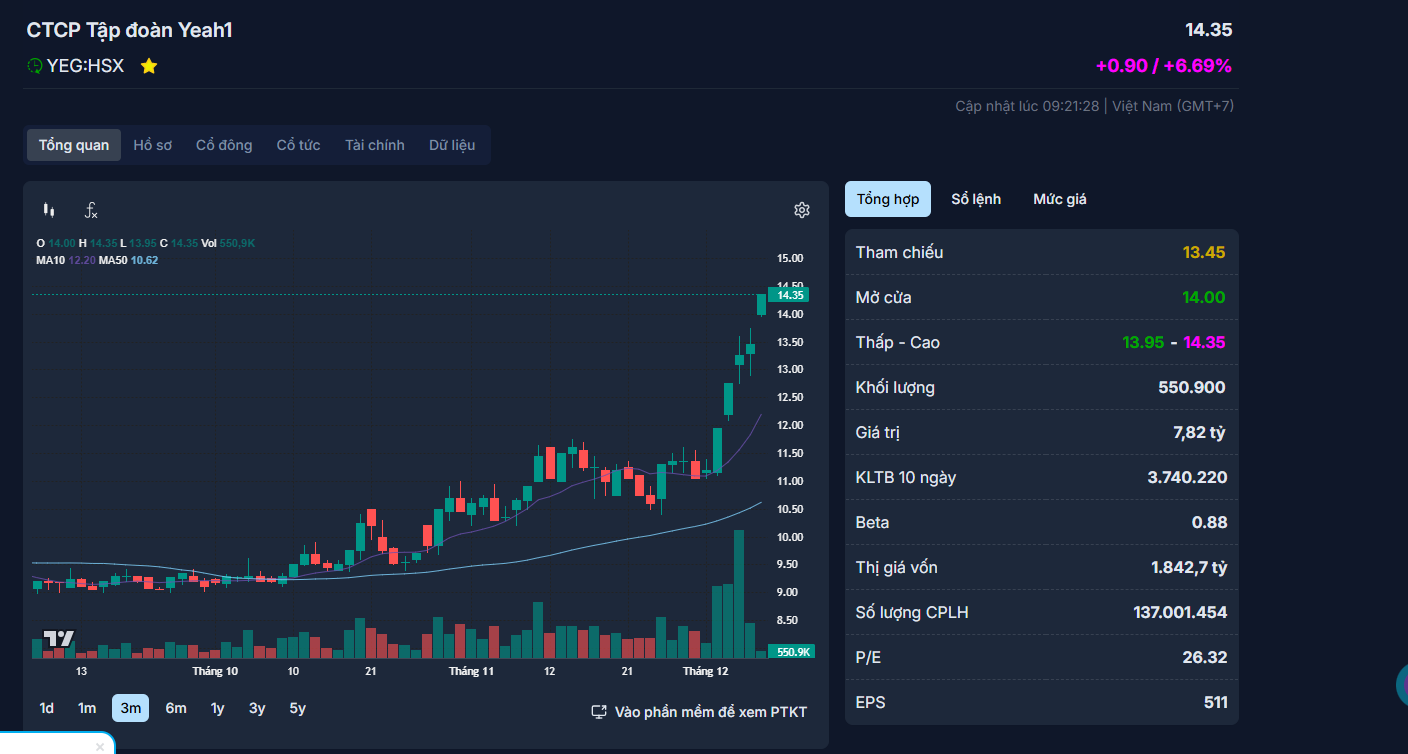Select the 5y time range button
1408x754 pixels.
pos(297,708)
